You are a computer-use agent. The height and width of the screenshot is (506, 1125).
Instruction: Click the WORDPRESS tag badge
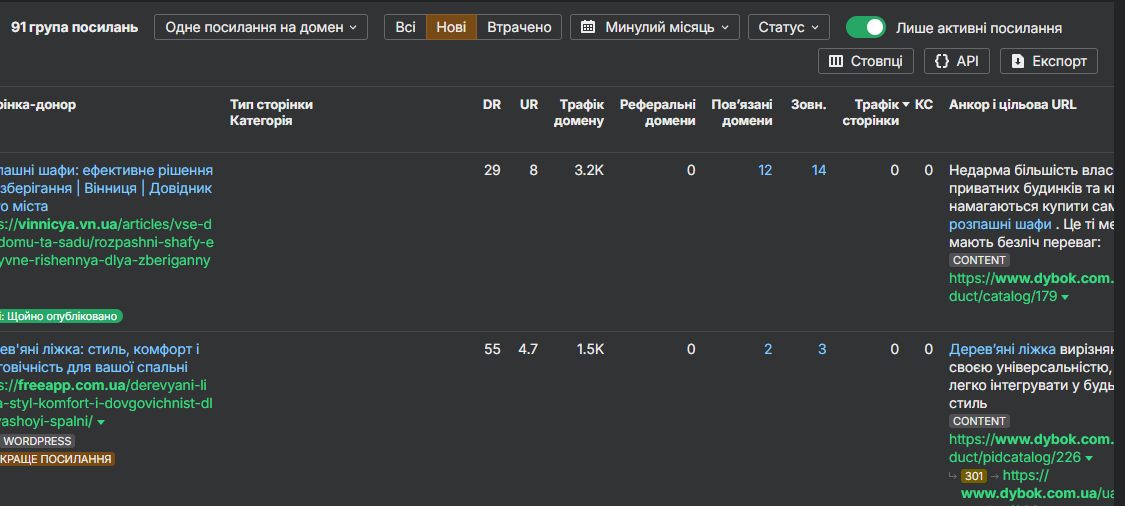pyautogui.click(x=38, y=441)
